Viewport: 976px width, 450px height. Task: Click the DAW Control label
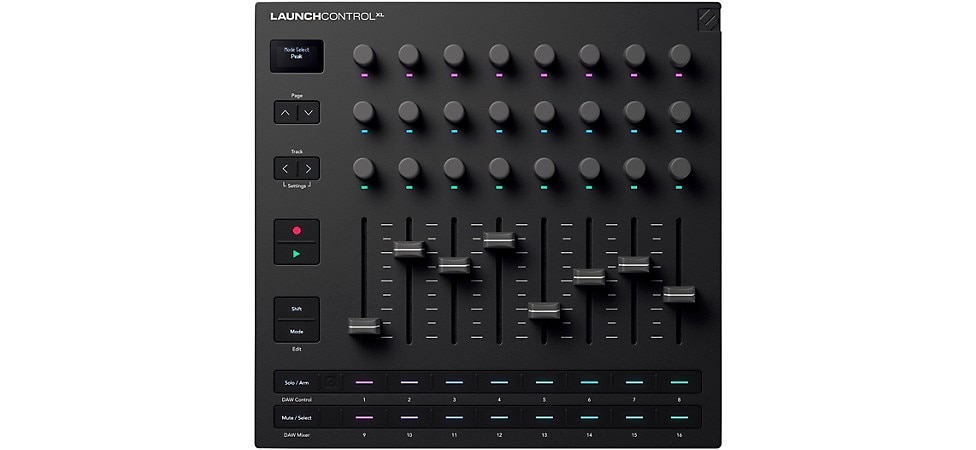click(x=297, y=400)
